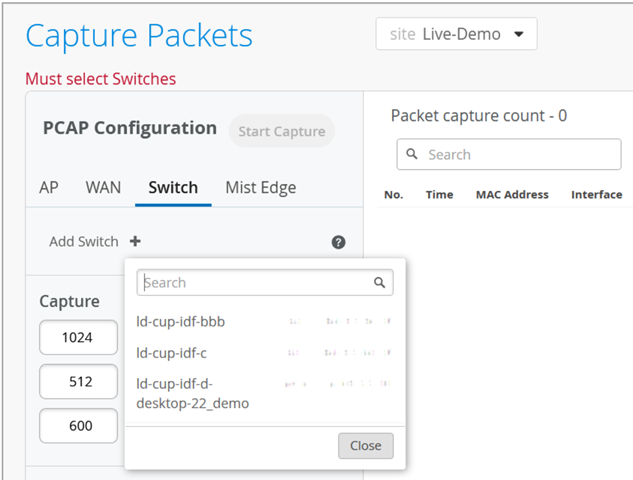Screen dimensions: 633x480
Task: Click the plus icon beside Add Switch
Action: (x=135, y=242)
